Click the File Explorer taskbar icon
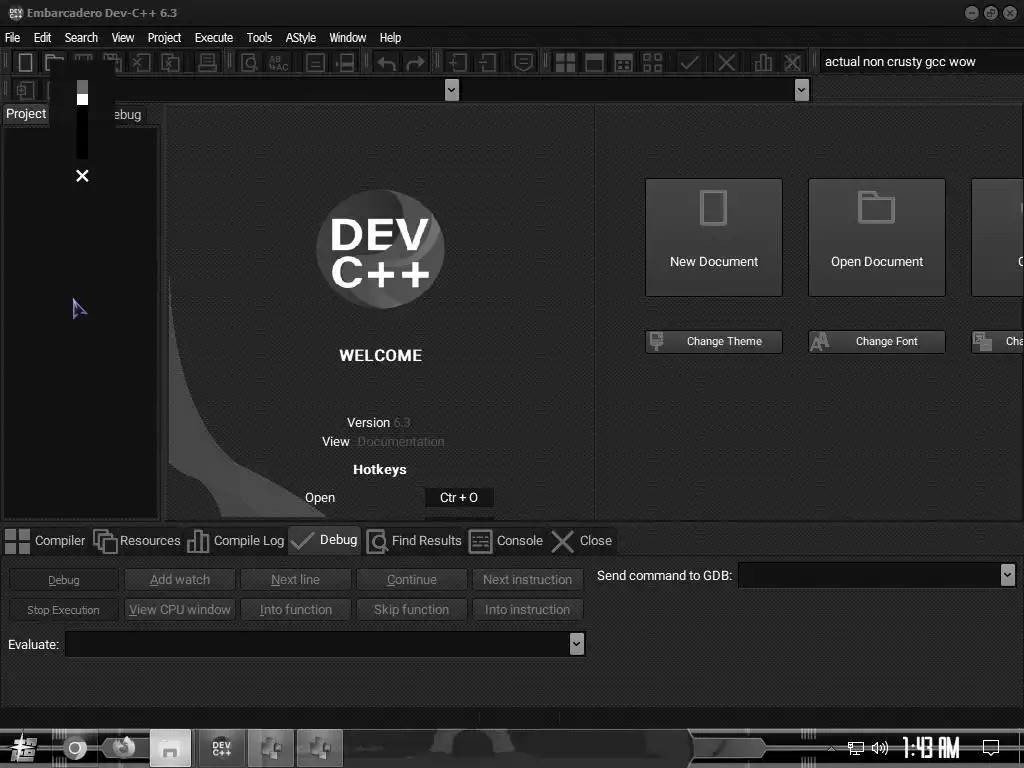1024x768 pixels. 170,748
